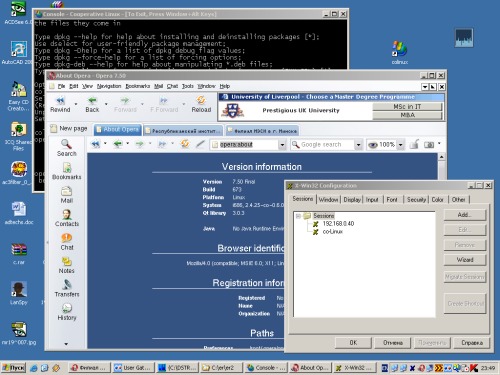
Task: Switch to the Window tab in X-Win32
Action: (x=328, y=199)
